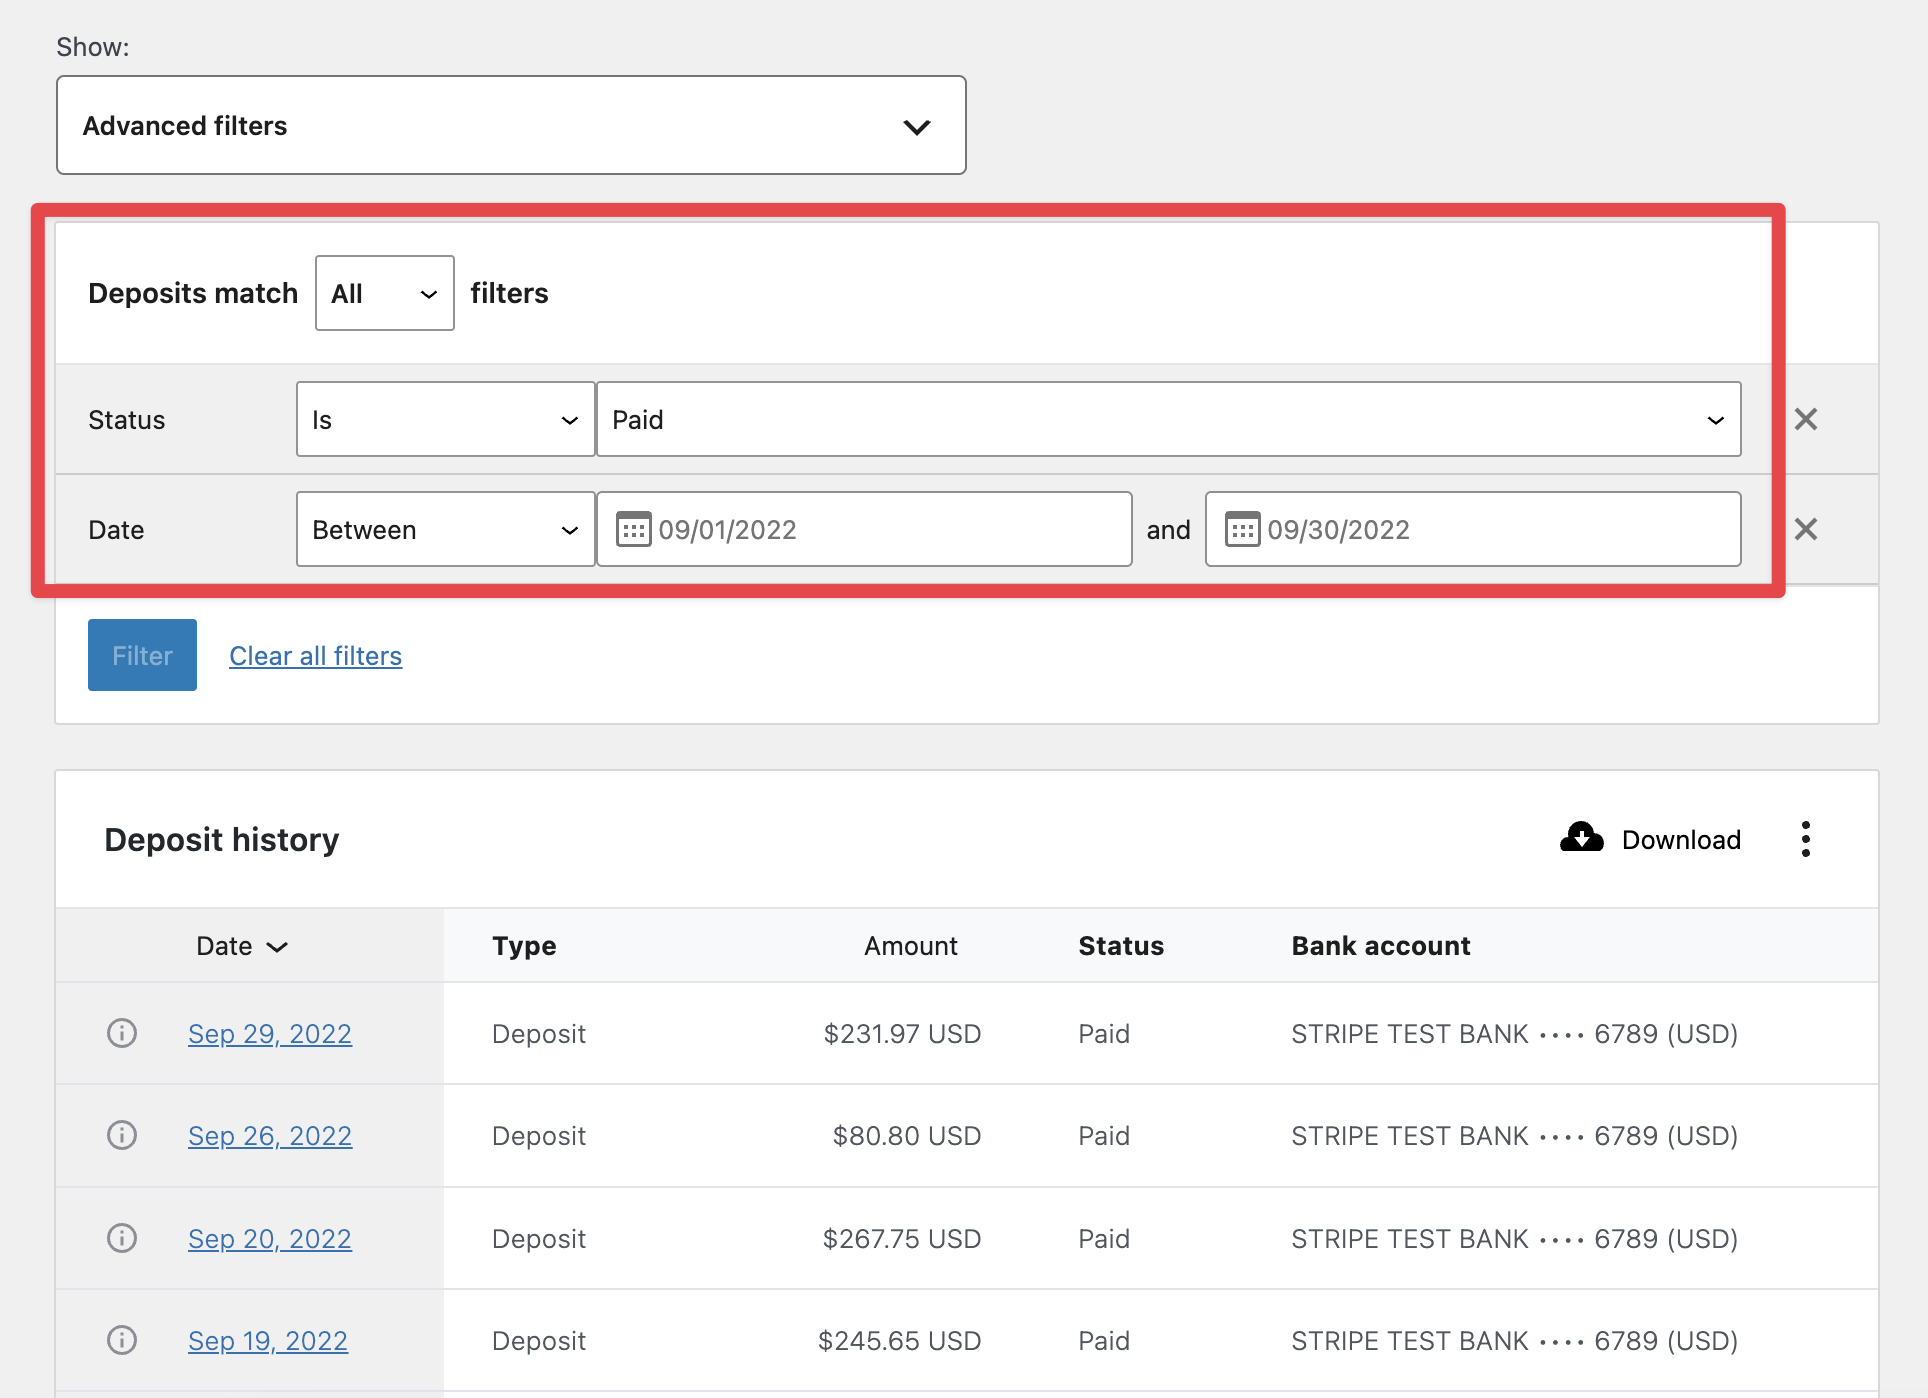Click info icon beside Sep 19, 2022

(122, 1340)
